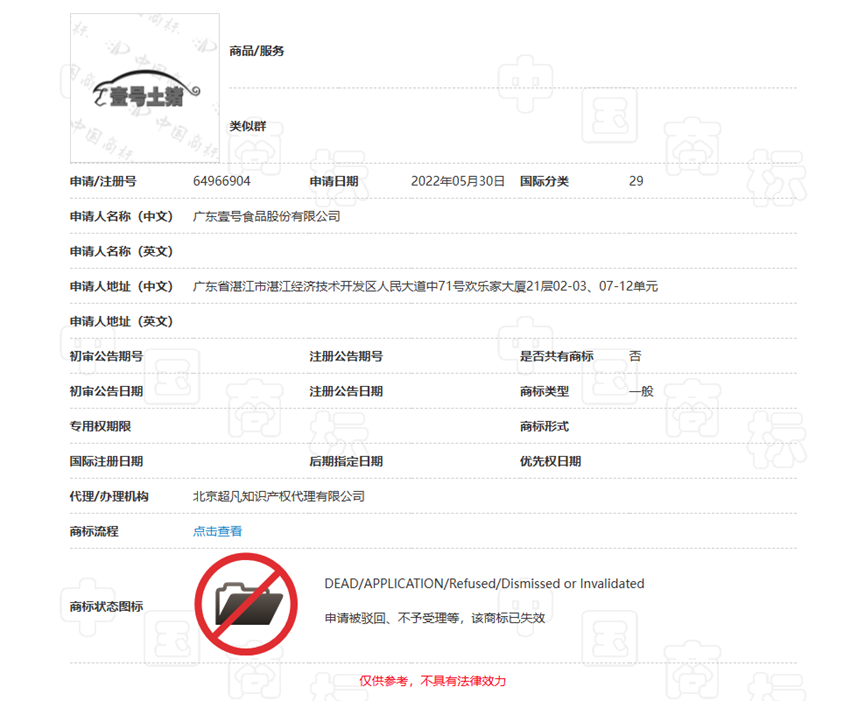Click the 优先权日期 label
This screenshot has width=865, height=701.
[x=550, y=462]
